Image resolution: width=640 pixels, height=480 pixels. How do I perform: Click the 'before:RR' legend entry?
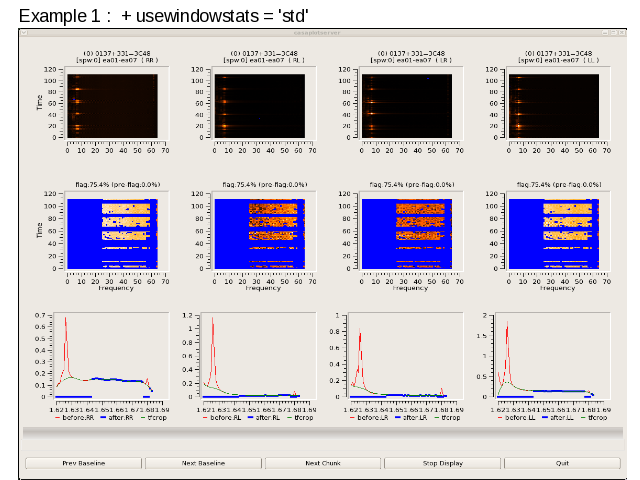[x=74, y=418]
